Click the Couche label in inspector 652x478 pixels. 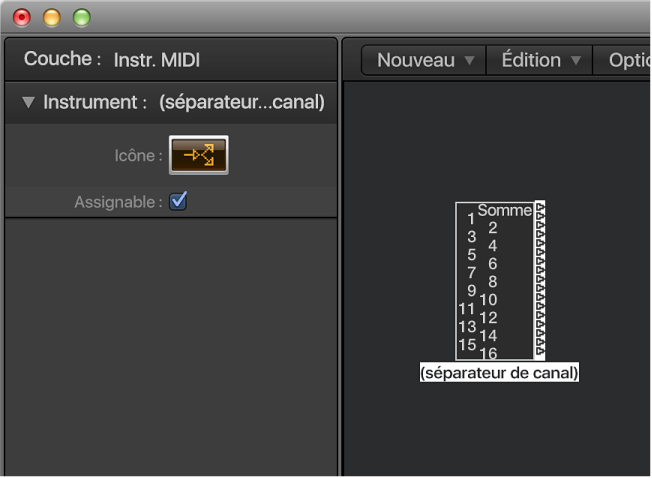tap(62, 60)
